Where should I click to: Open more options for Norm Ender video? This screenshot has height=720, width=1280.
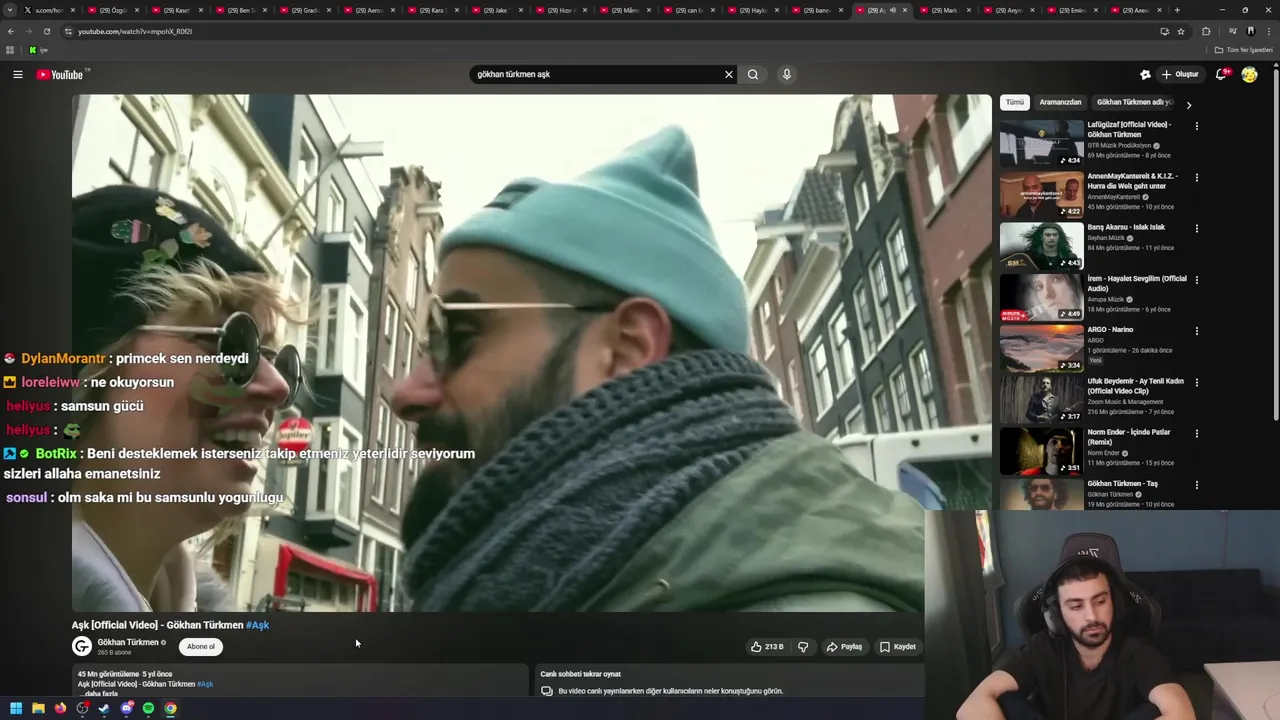(x=1197, y=433)
